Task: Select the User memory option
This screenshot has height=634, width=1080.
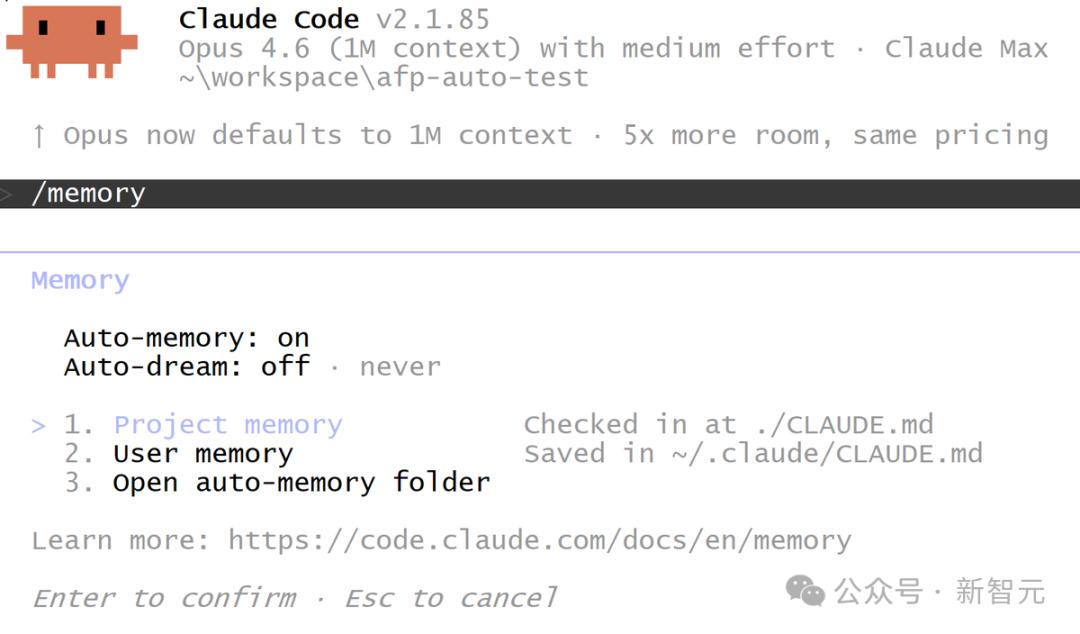Action: pos(203,454)
